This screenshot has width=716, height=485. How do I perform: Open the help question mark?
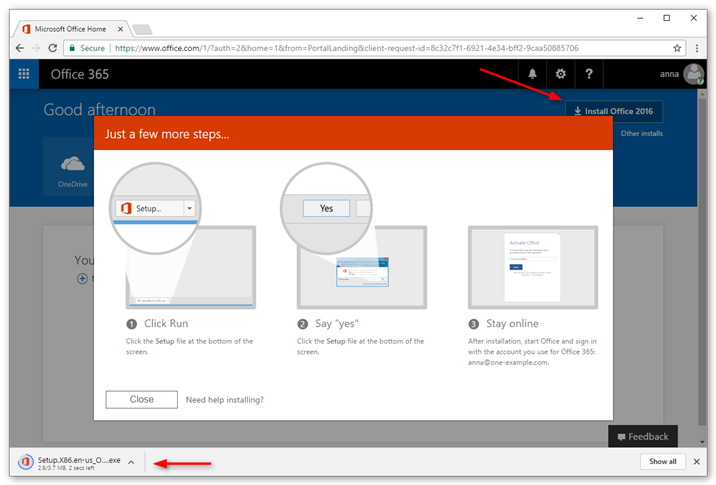[x=589, y=74]
